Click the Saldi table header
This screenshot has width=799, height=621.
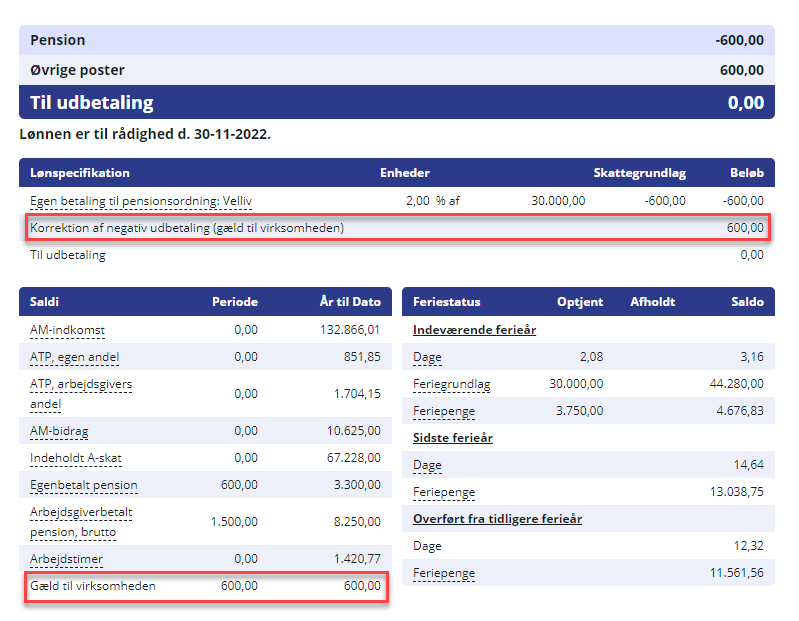point(44,302)
